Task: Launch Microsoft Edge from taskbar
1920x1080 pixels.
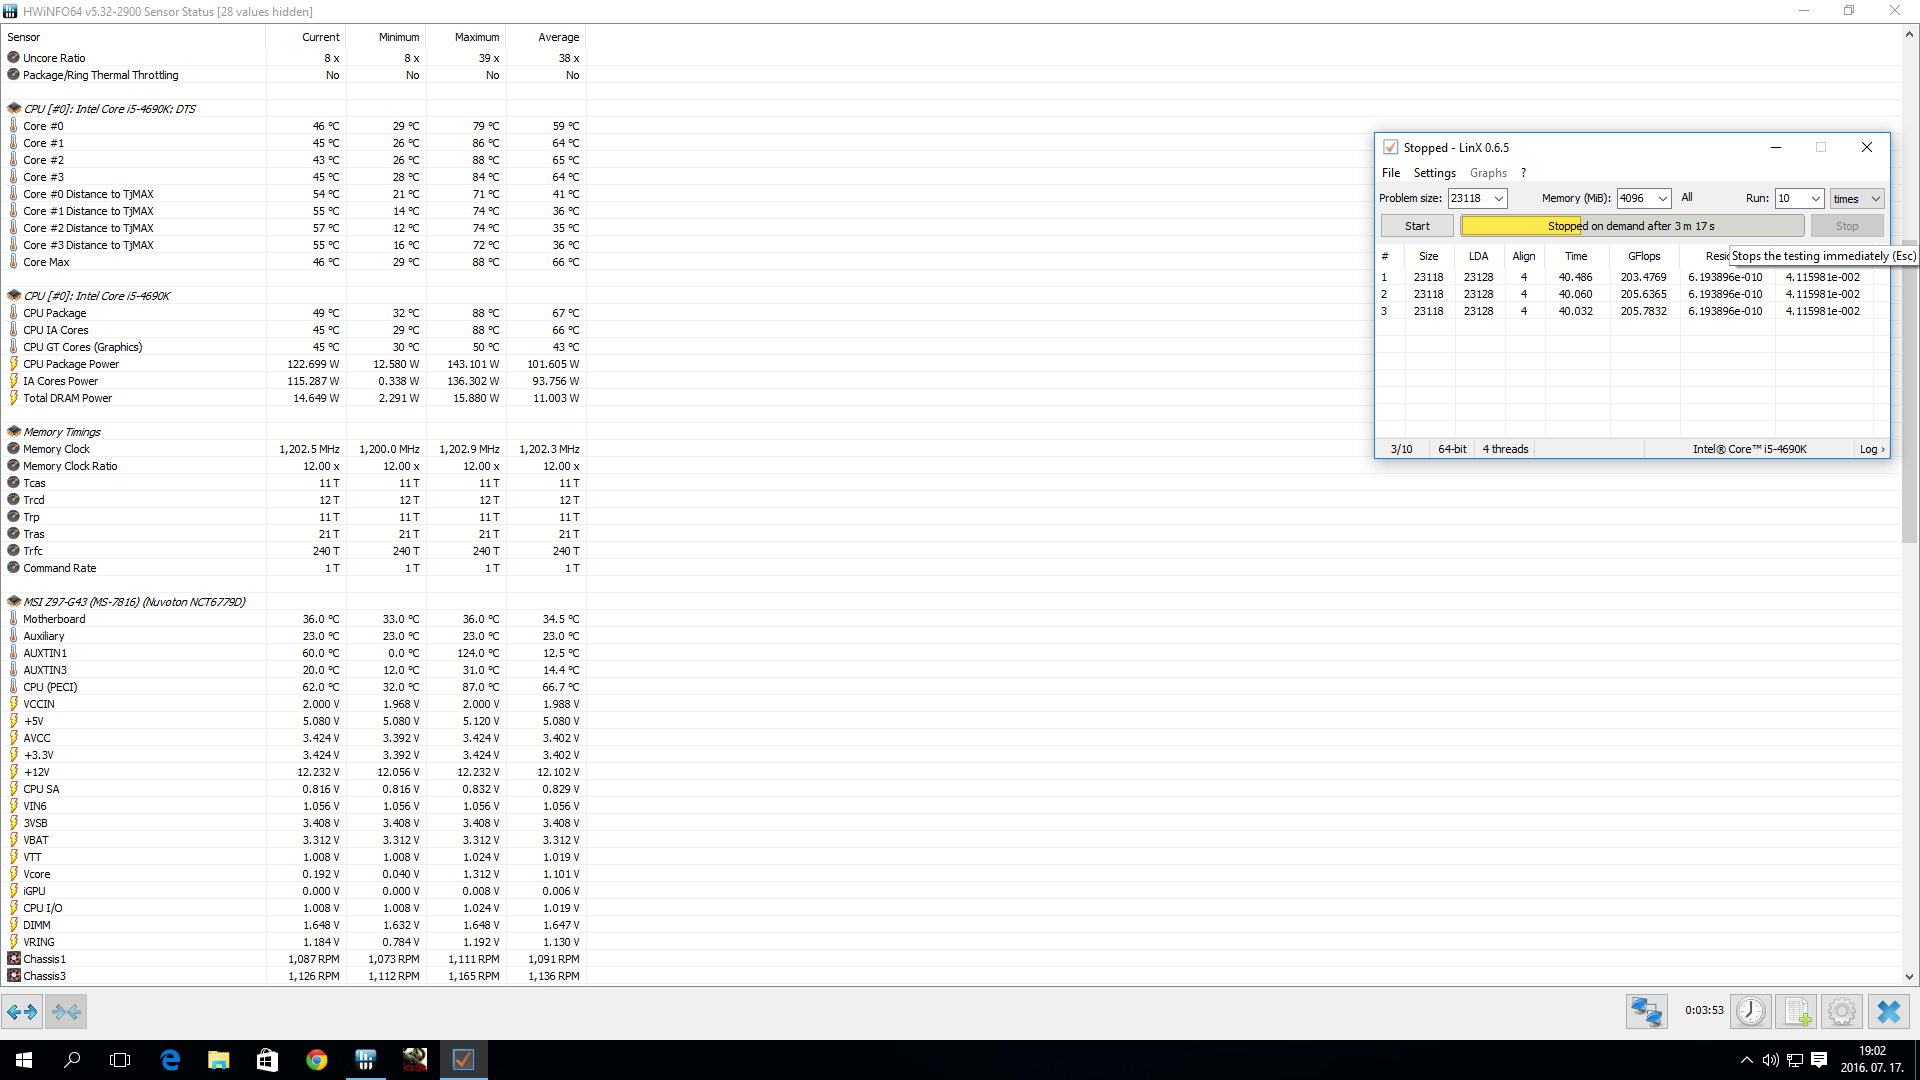Action: [x=170, y=1060]
